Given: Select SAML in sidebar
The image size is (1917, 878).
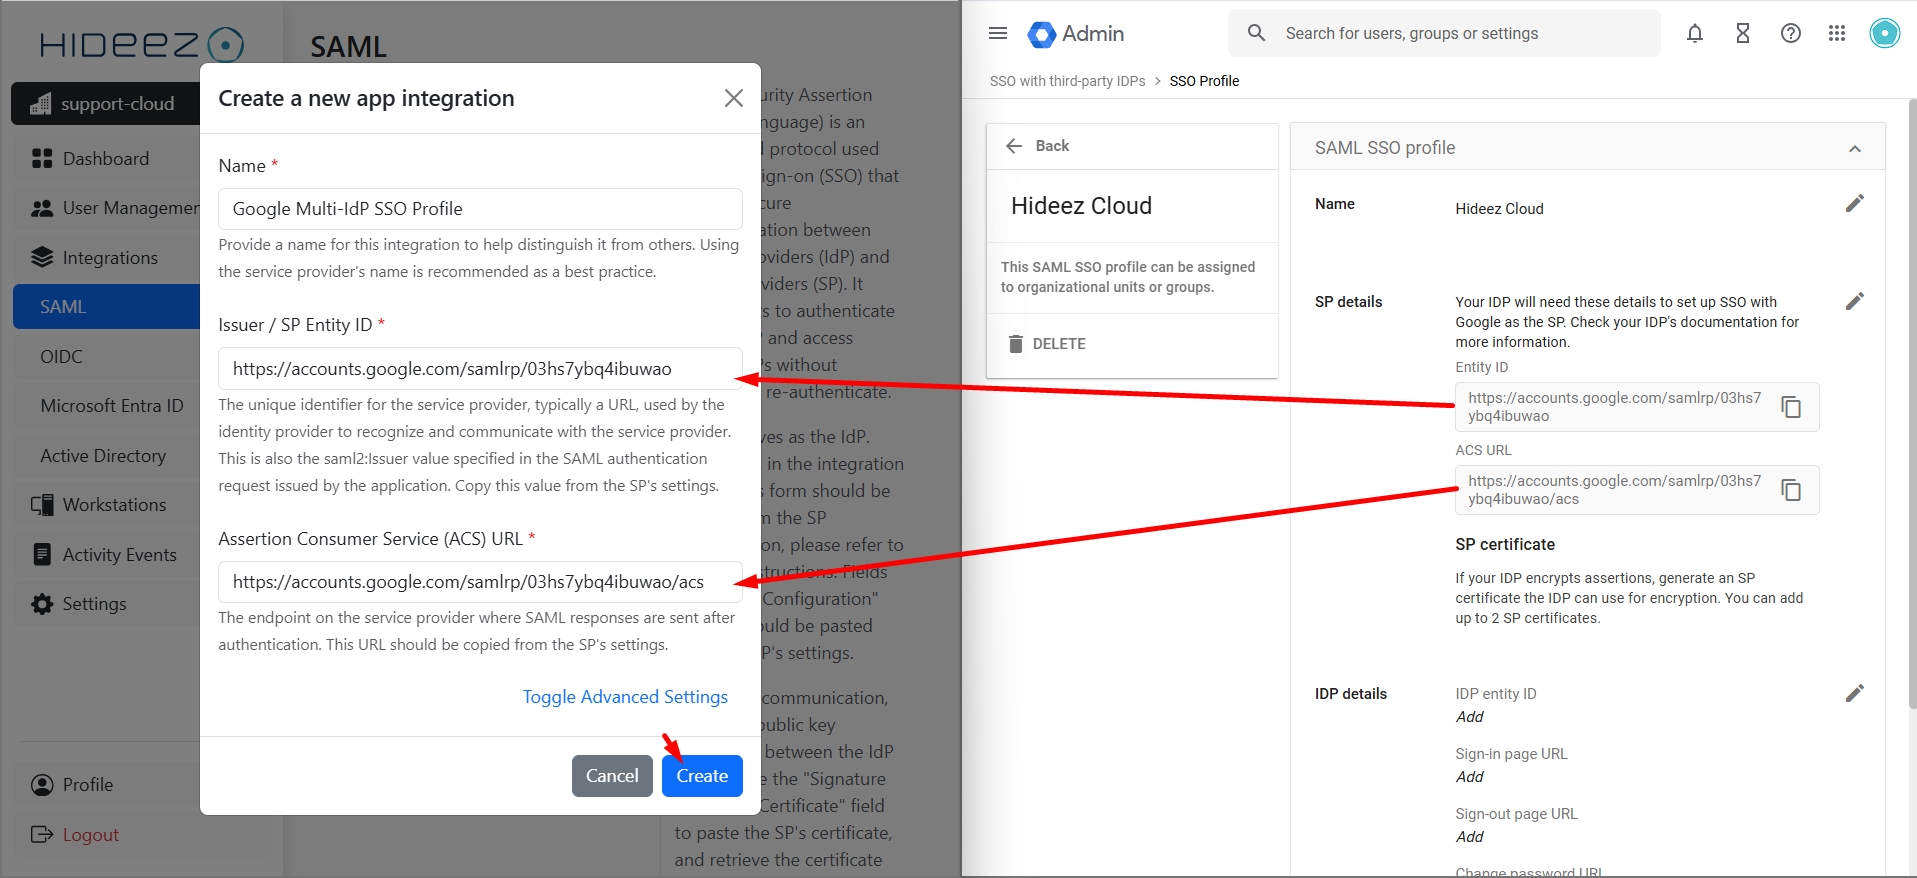Looking at the screenshot, I should click(106, 307).
